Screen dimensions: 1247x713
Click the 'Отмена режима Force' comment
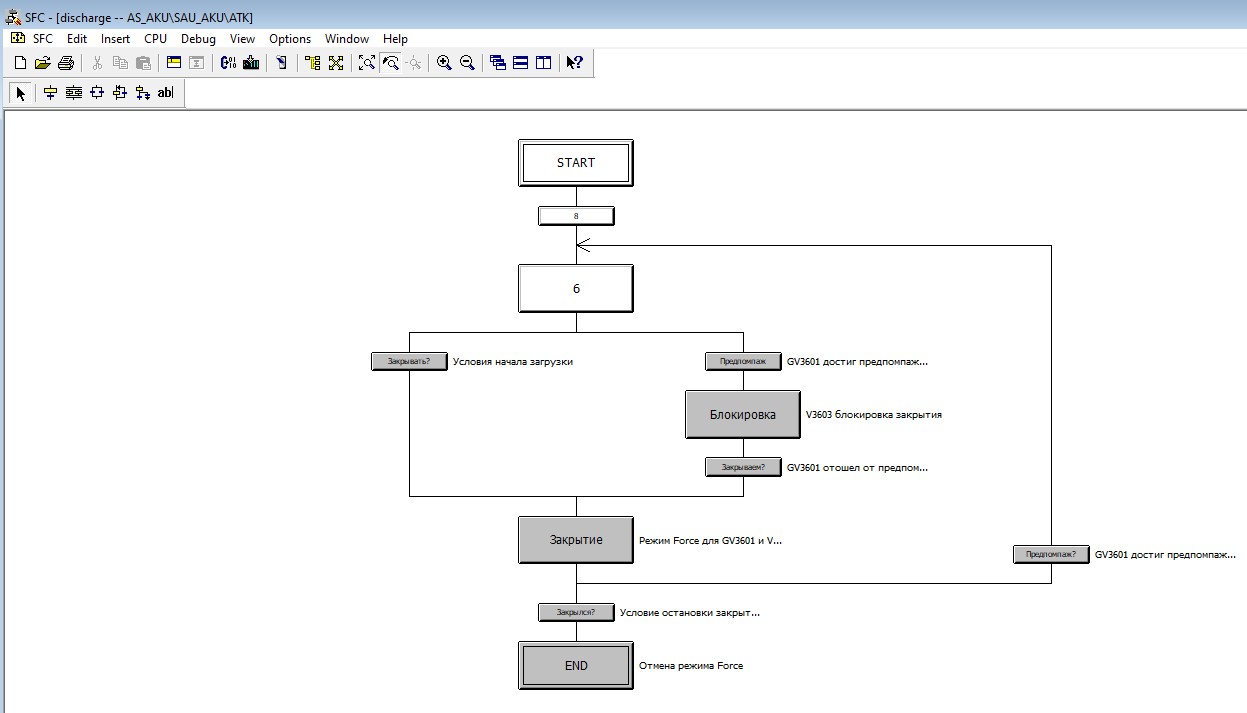(x=691, y=665)
